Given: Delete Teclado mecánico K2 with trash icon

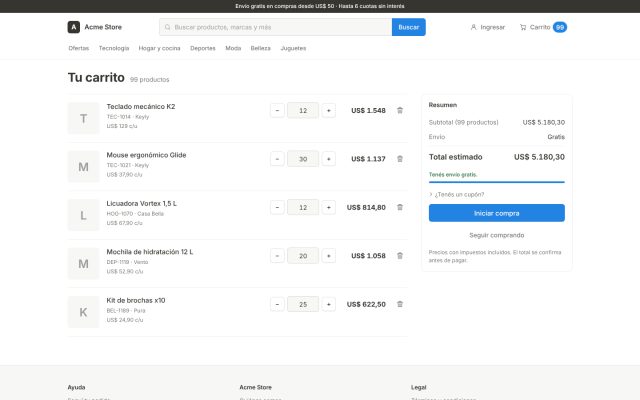Looking at the screenshot, I should click(x=400, y=110).
